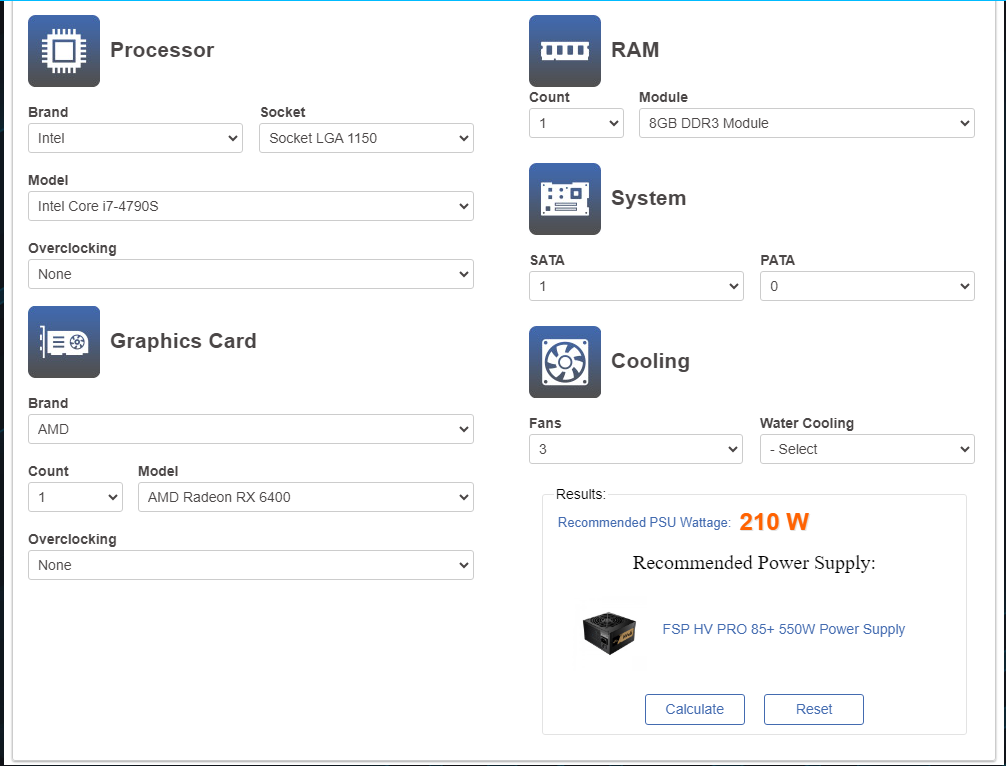Open the Water Cooling select dropdown
Screen dimensions: 1006x766
(867, 449)
